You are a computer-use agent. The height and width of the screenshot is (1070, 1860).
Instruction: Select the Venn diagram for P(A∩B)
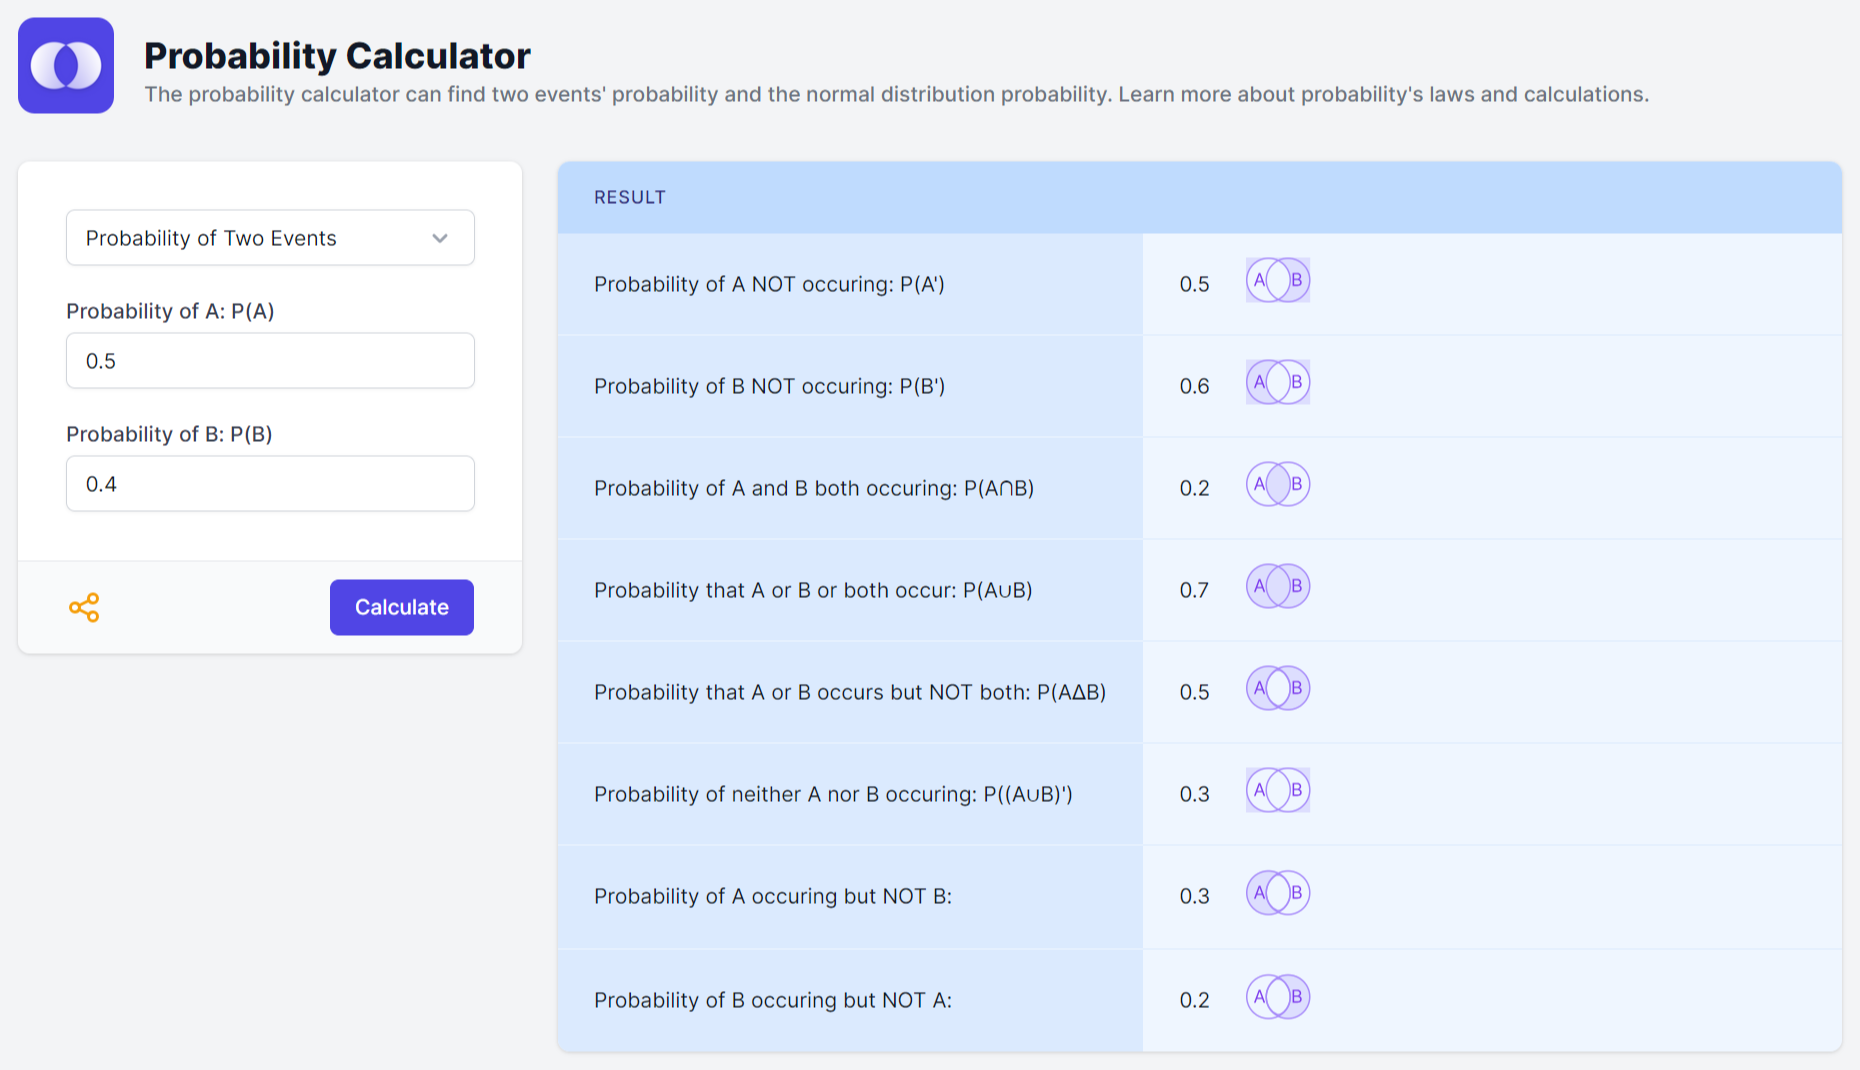coord(1277,484)
